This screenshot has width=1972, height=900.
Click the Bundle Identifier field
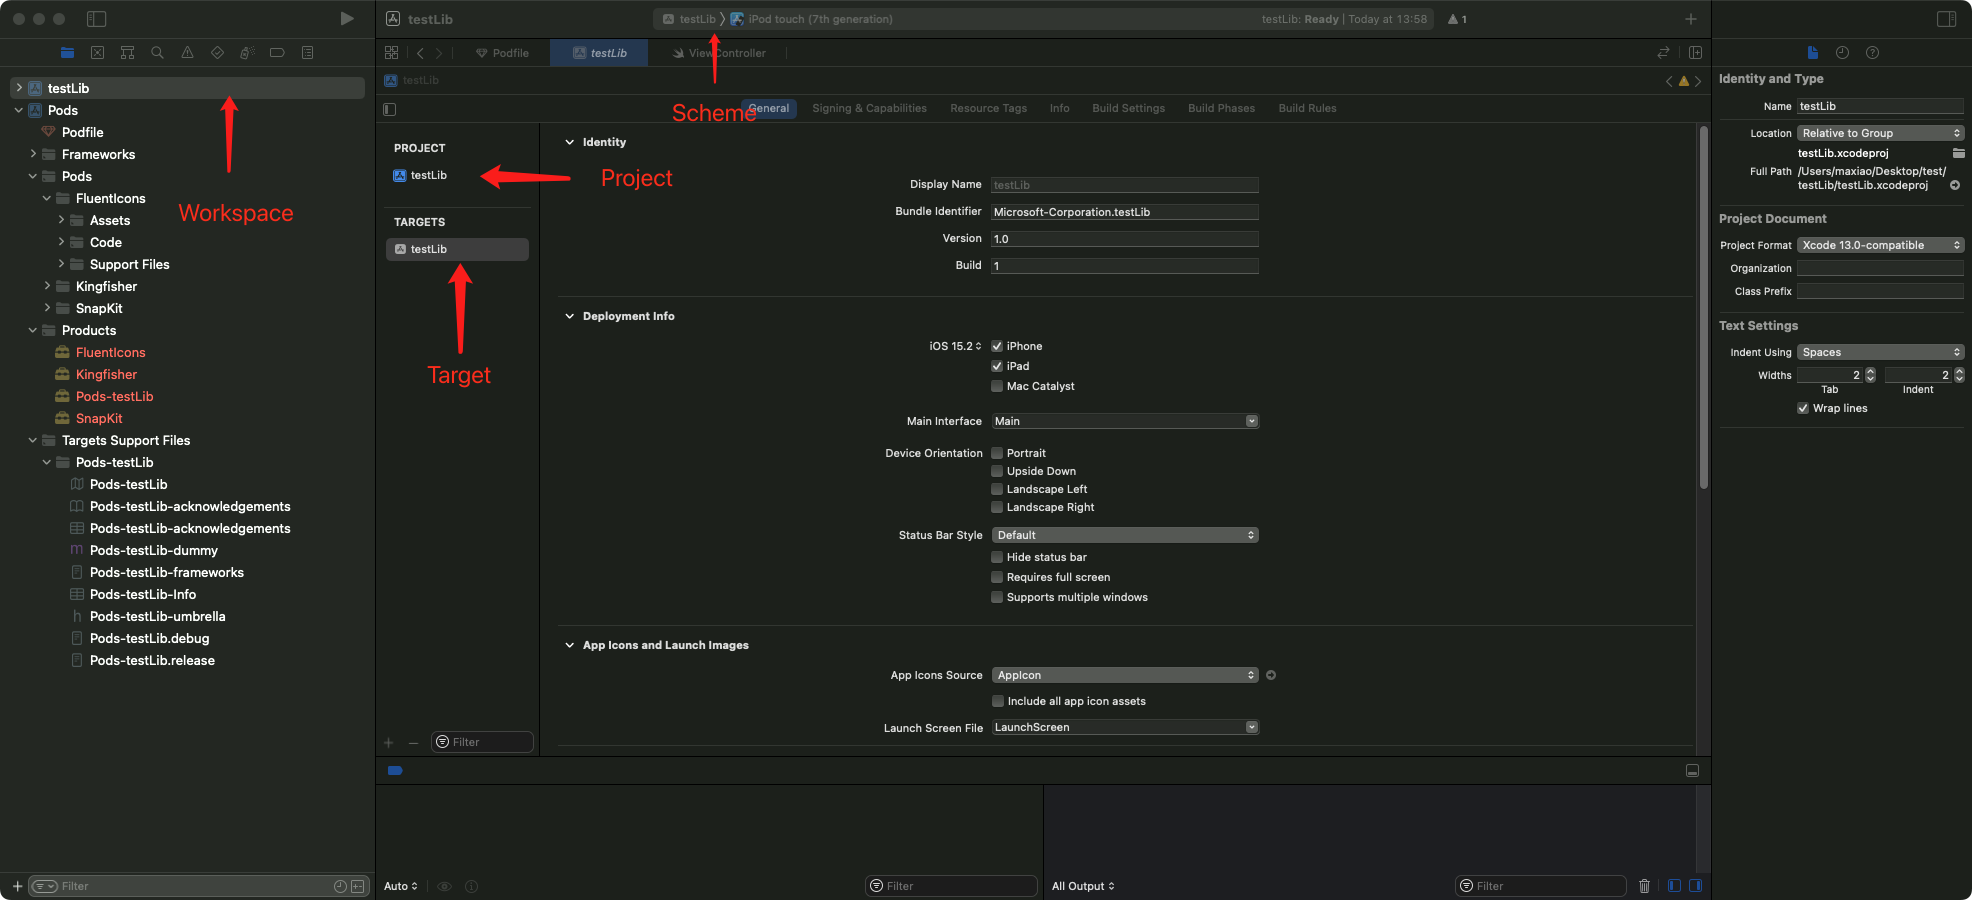click(1125, 212)
